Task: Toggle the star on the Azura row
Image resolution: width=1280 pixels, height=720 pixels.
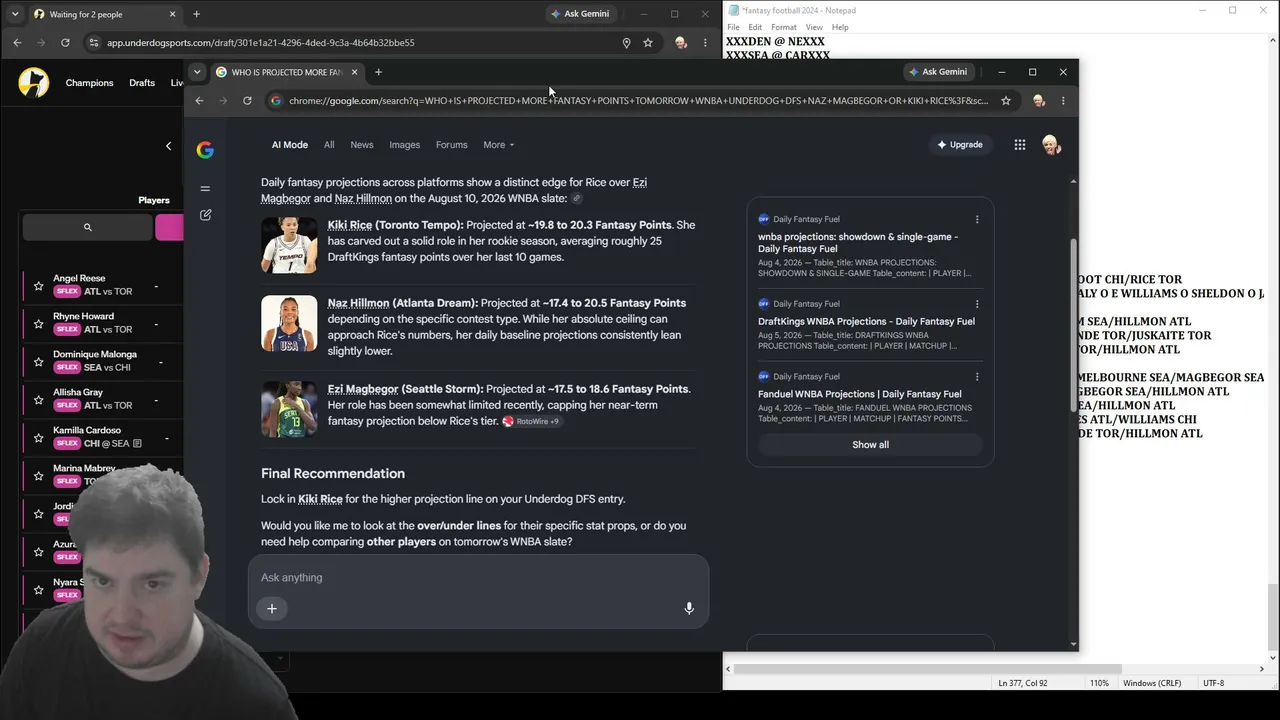Action: tap(38, 552)
